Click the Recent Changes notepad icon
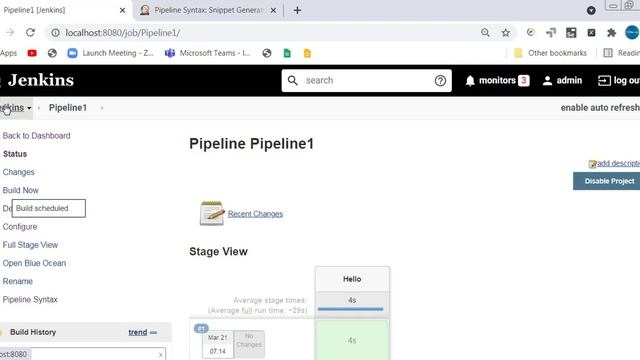The height and width of the screenshot is (360, 640). (212, 213)
